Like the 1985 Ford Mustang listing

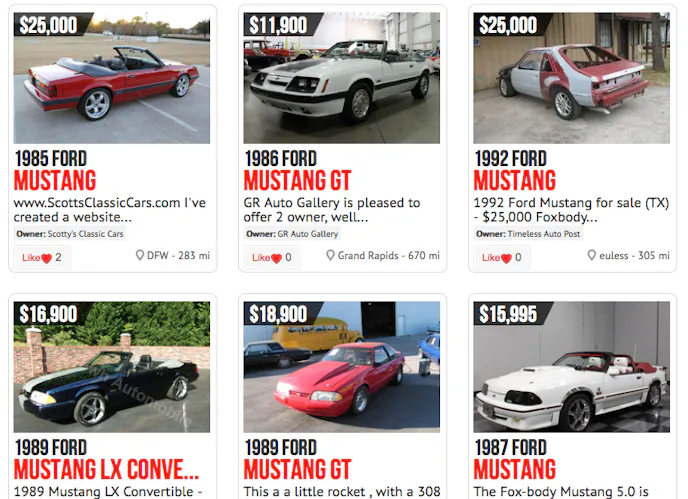(x=42, y=258)
